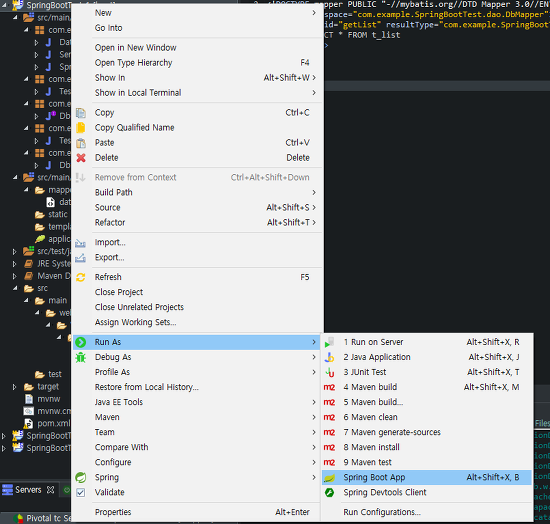Viewport: 550px width, 524px height.
Task: Click the yellow Copy Qualified Name icon
Action: coord(81,128)
